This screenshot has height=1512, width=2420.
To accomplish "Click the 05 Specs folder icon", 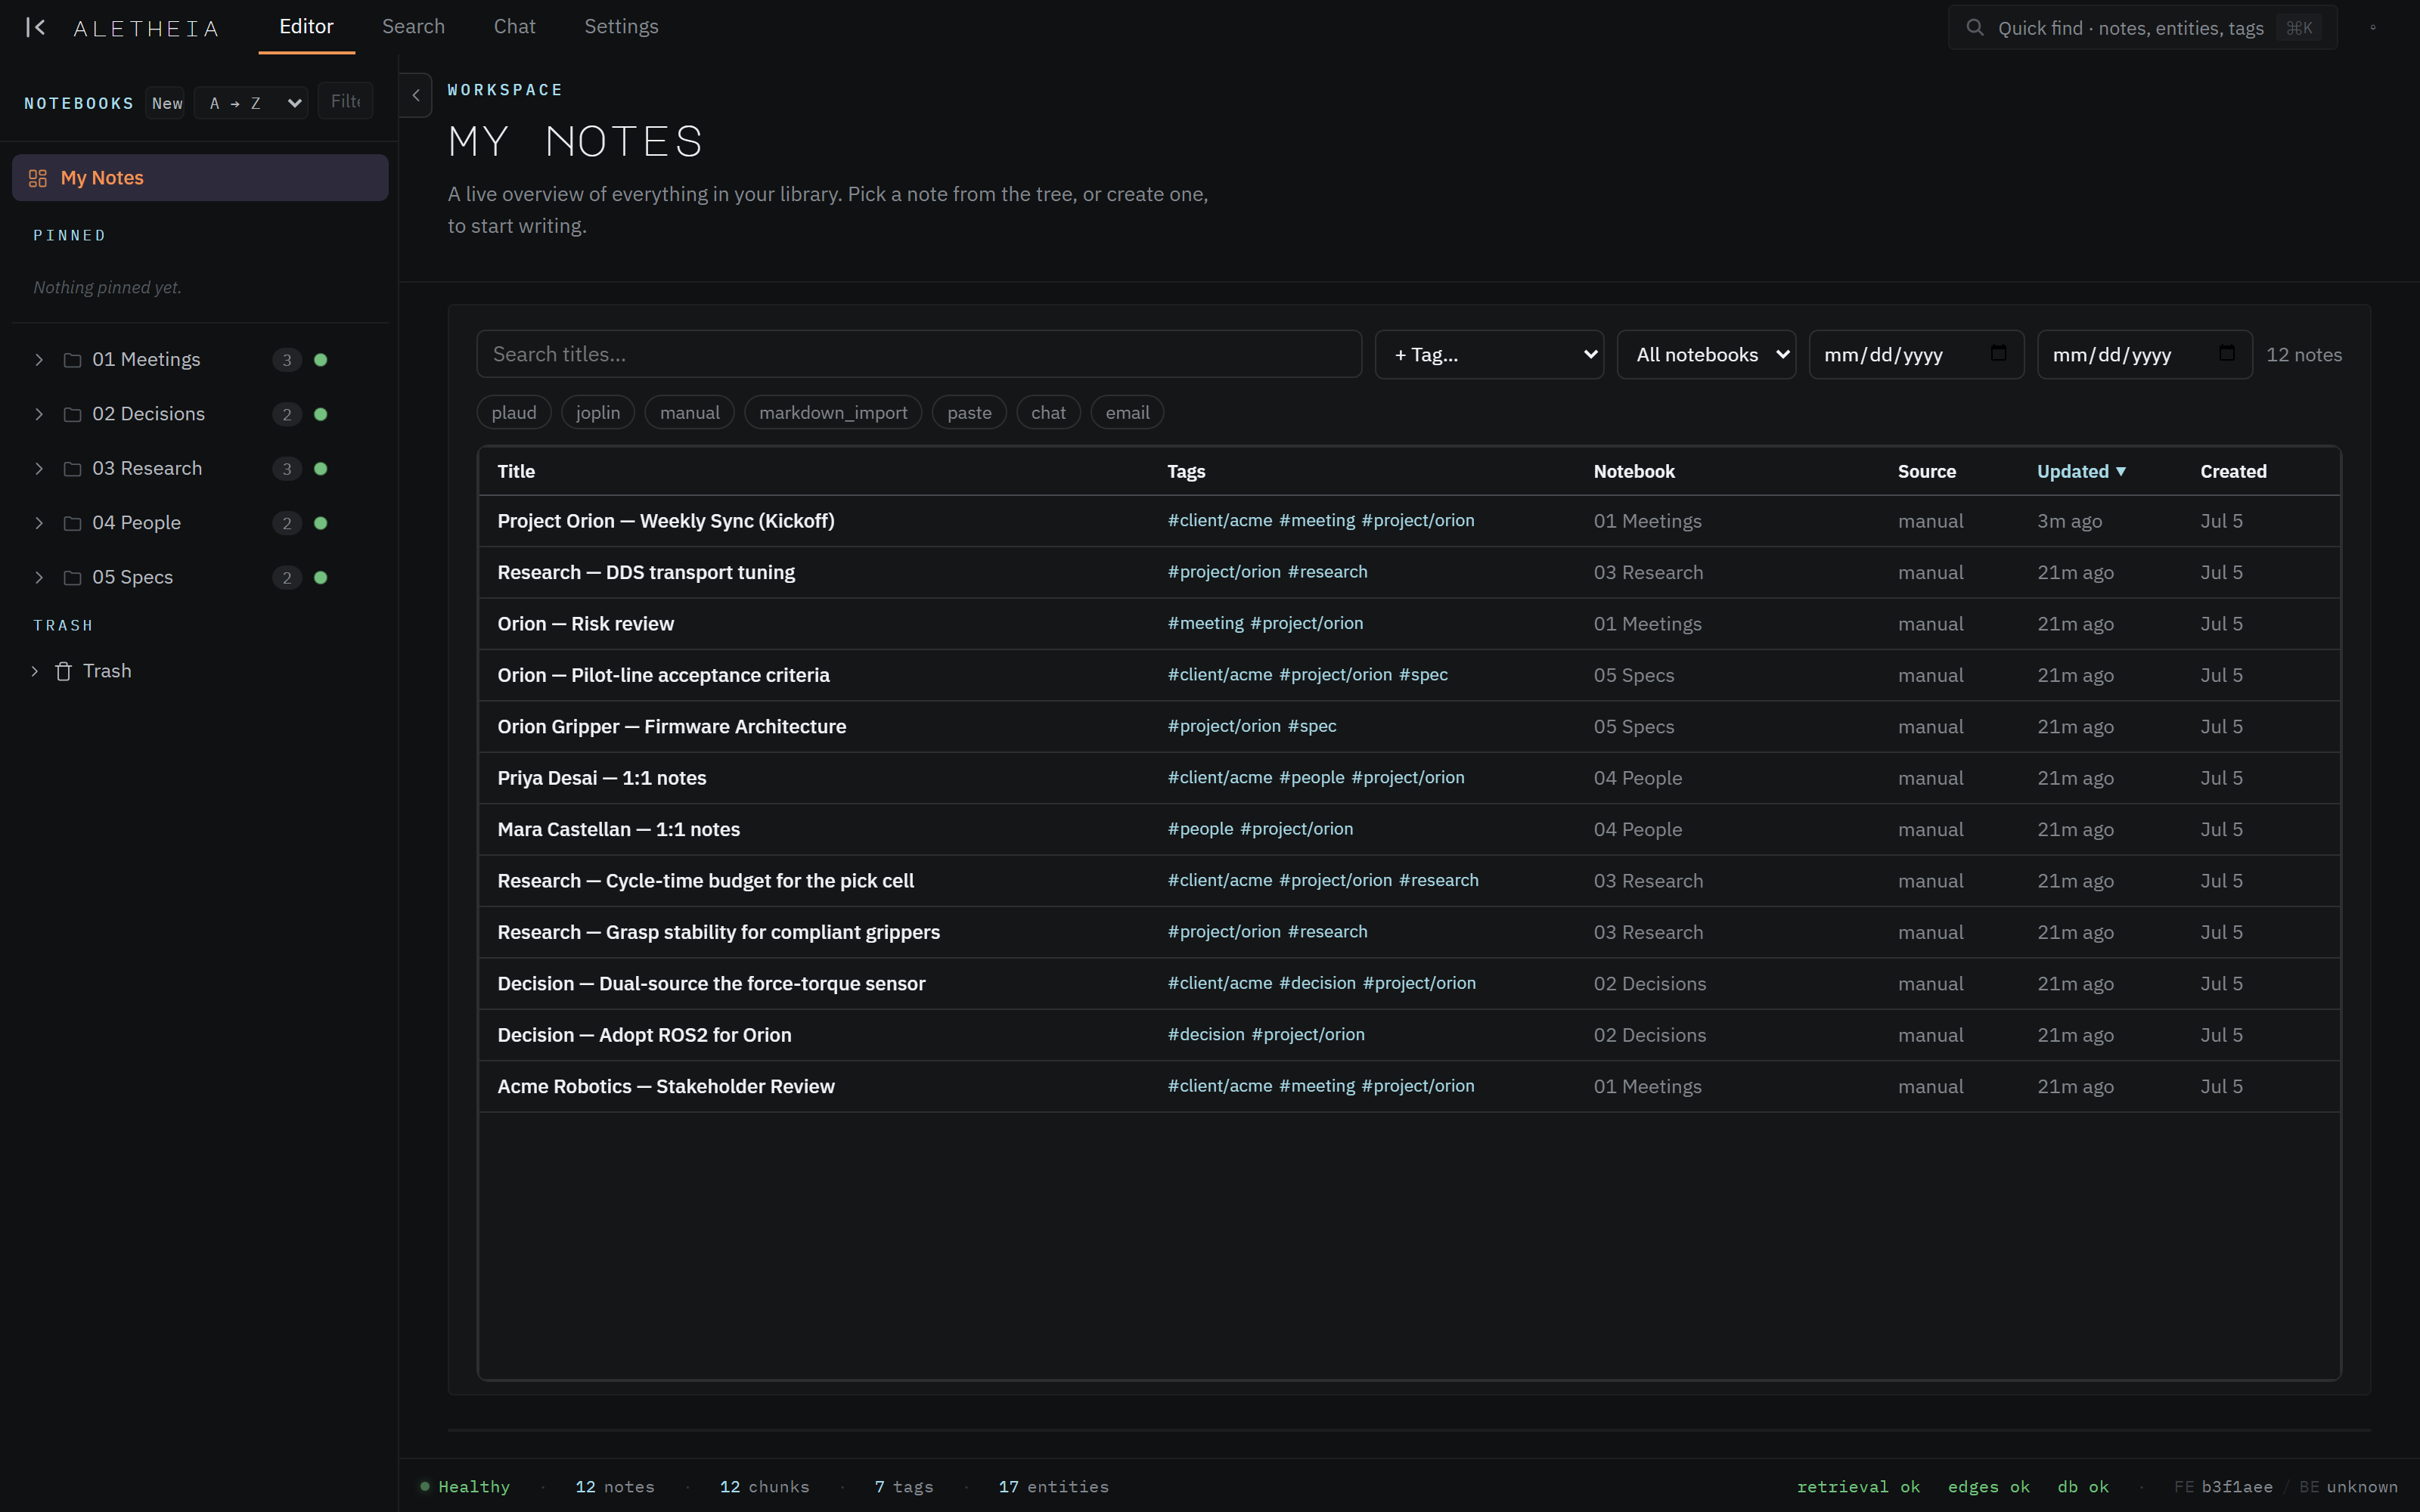I will pos(72,578).
